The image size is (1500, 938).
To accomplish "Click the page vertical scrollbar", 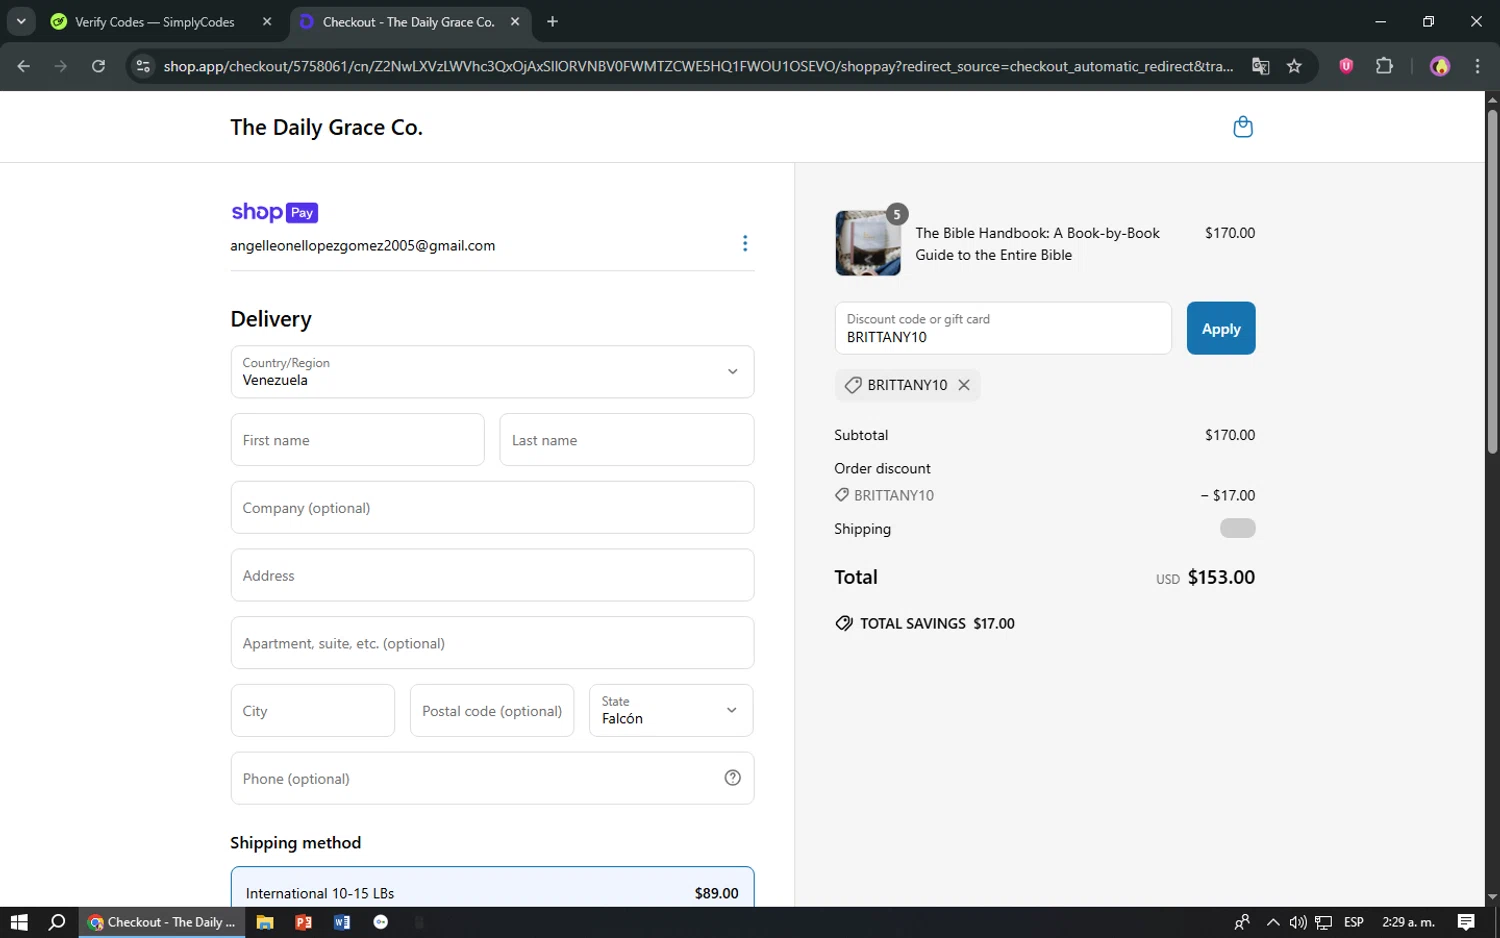I will point(1492,280).
